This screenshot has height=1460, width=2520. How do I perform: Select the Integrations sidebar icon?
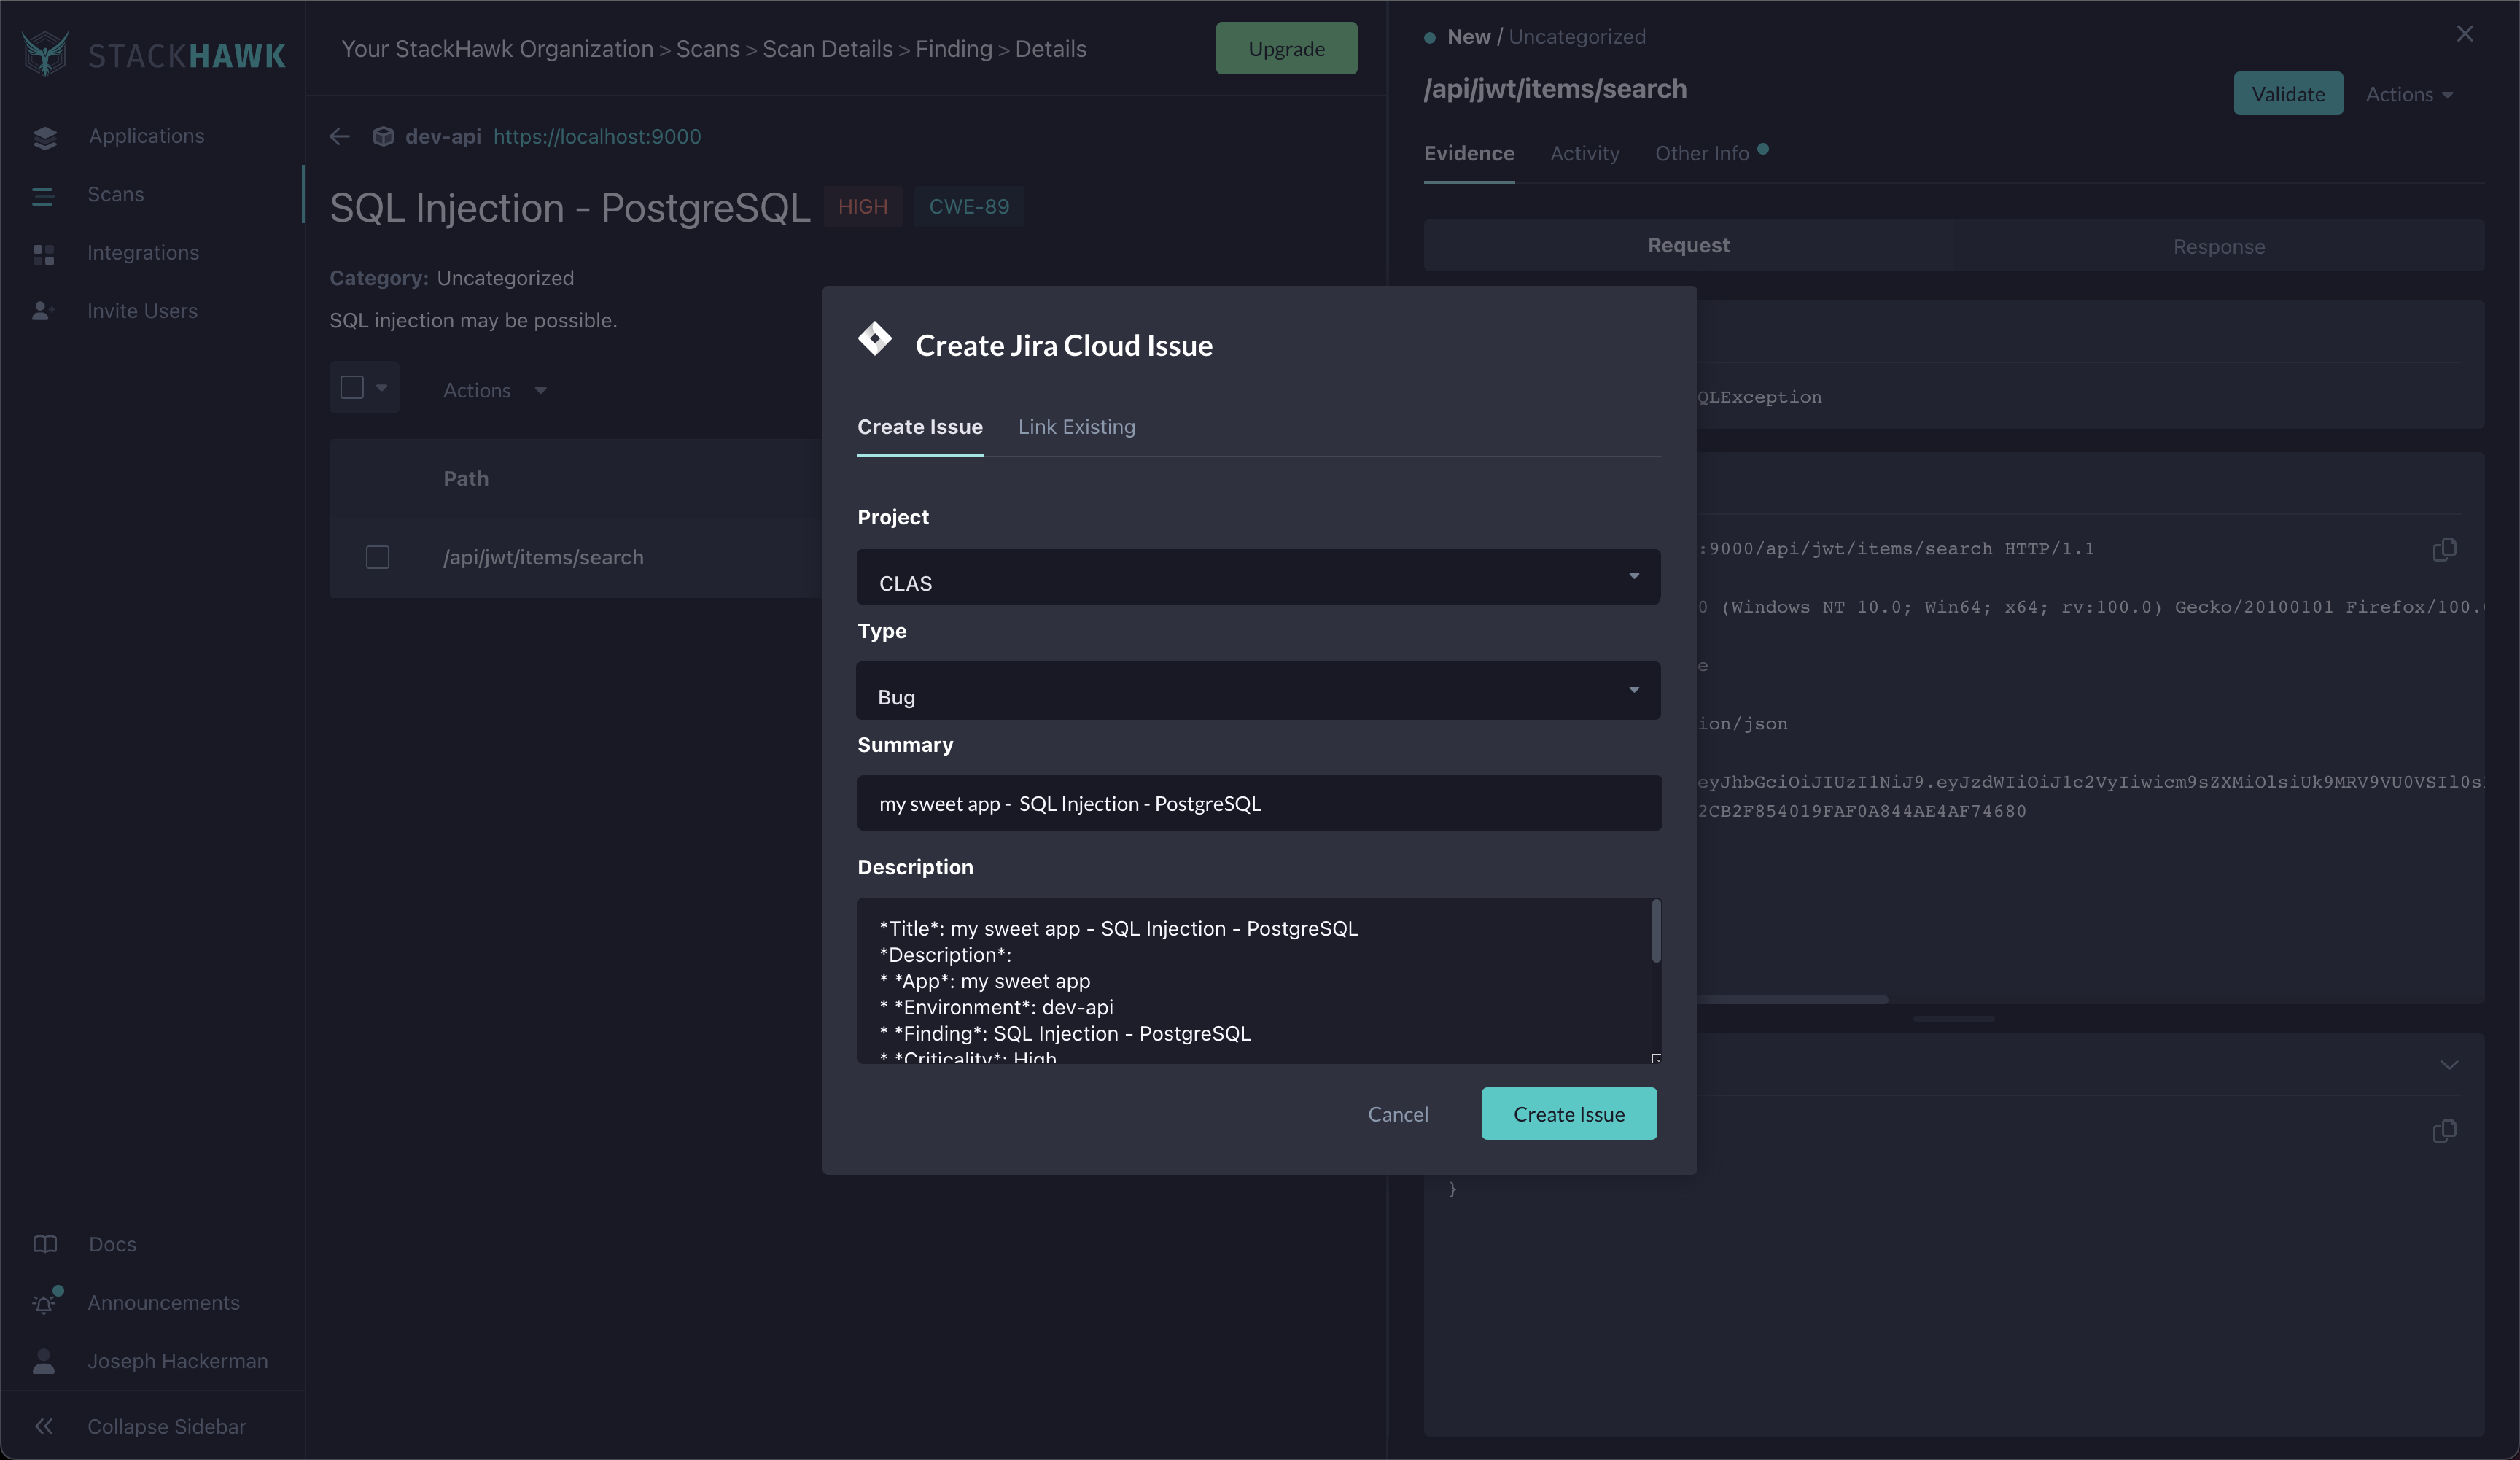[44, 252]
